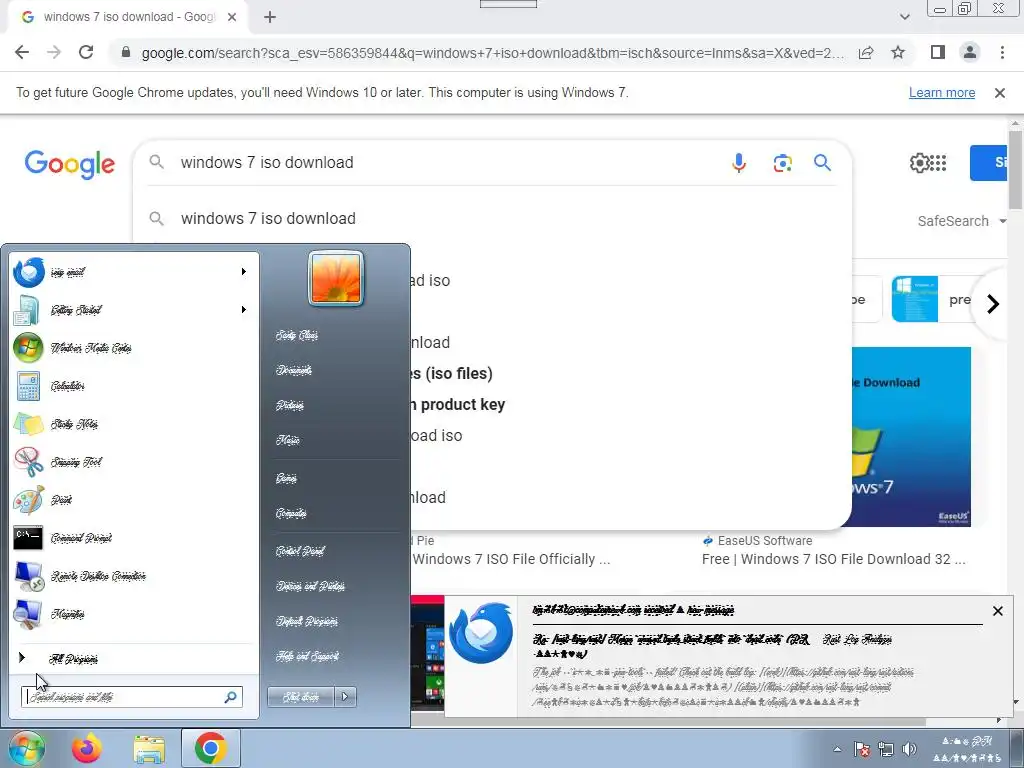This screenshot has width=1024, height=768.
Task: Open Games from Start menu right pane
Action: 286,479
